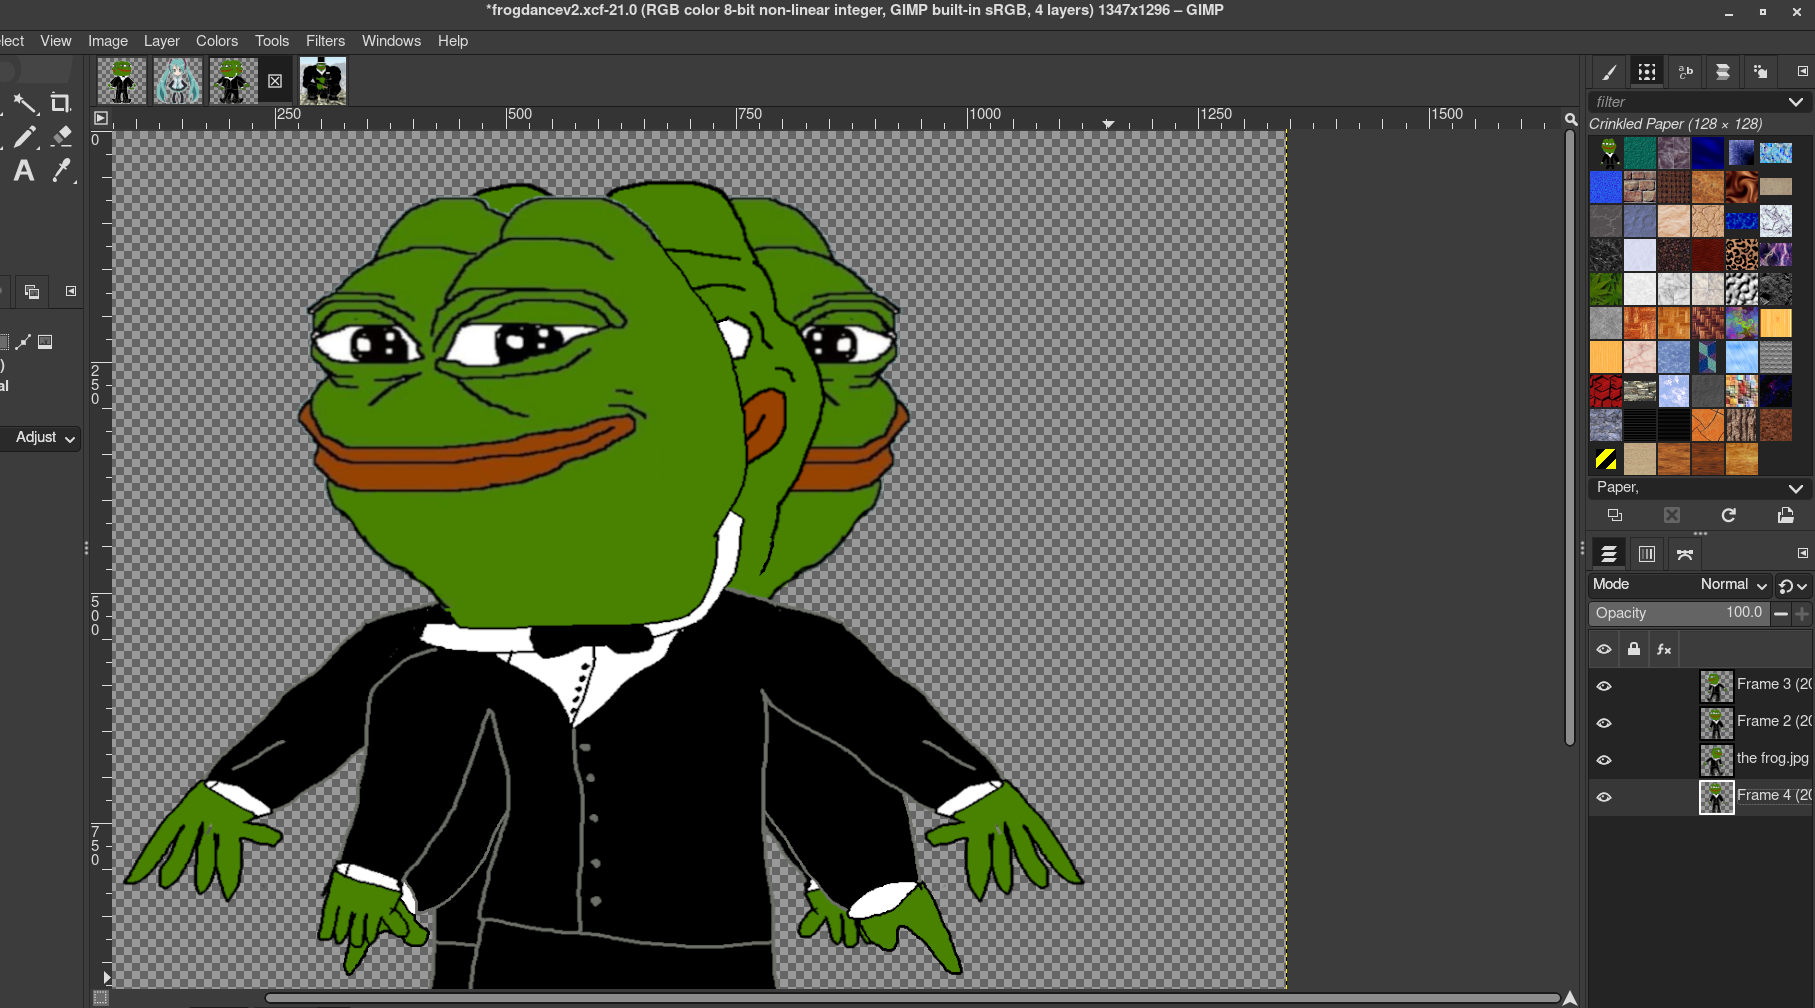Hide the Frame 2 layer

coord(1604,723)
